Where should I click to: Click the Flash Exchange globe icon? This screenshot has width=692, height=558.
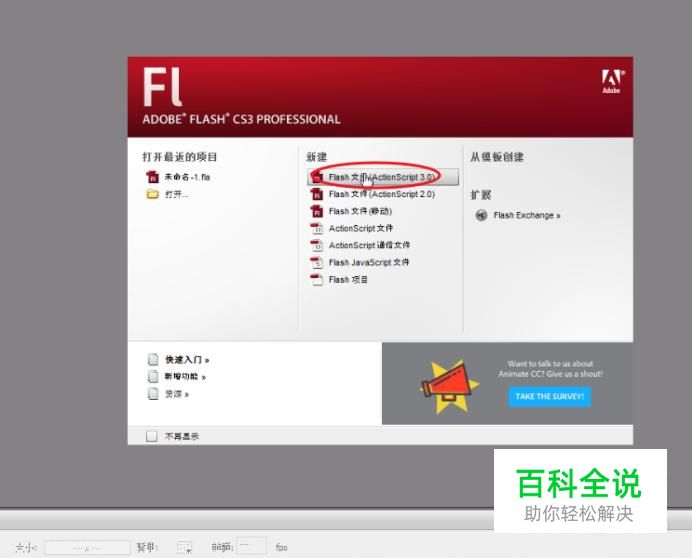point(481,215)
